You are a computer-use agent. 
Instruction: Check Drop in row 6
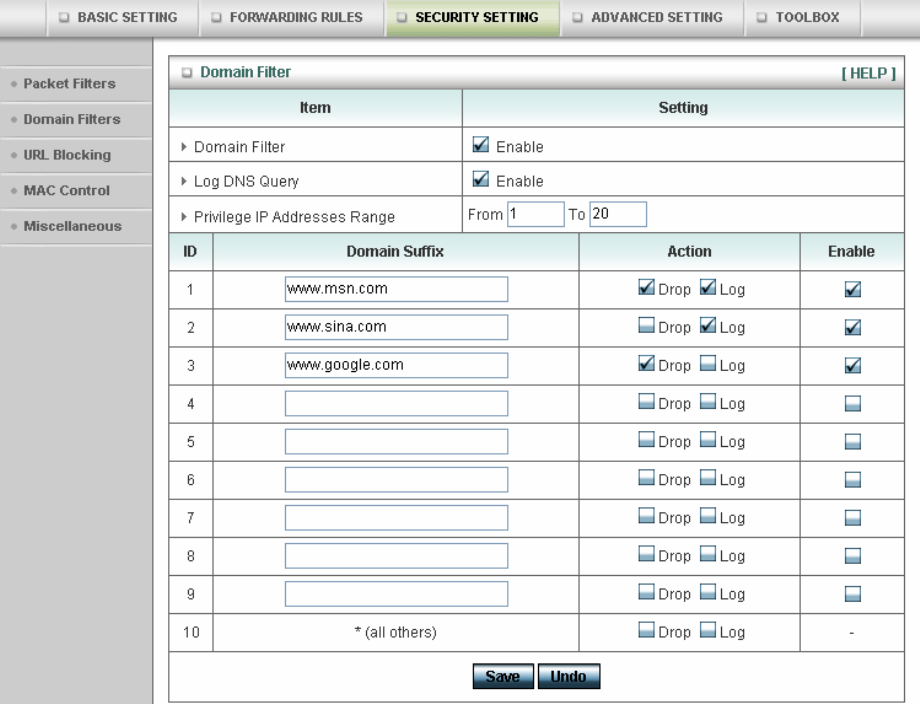point(646,478)
